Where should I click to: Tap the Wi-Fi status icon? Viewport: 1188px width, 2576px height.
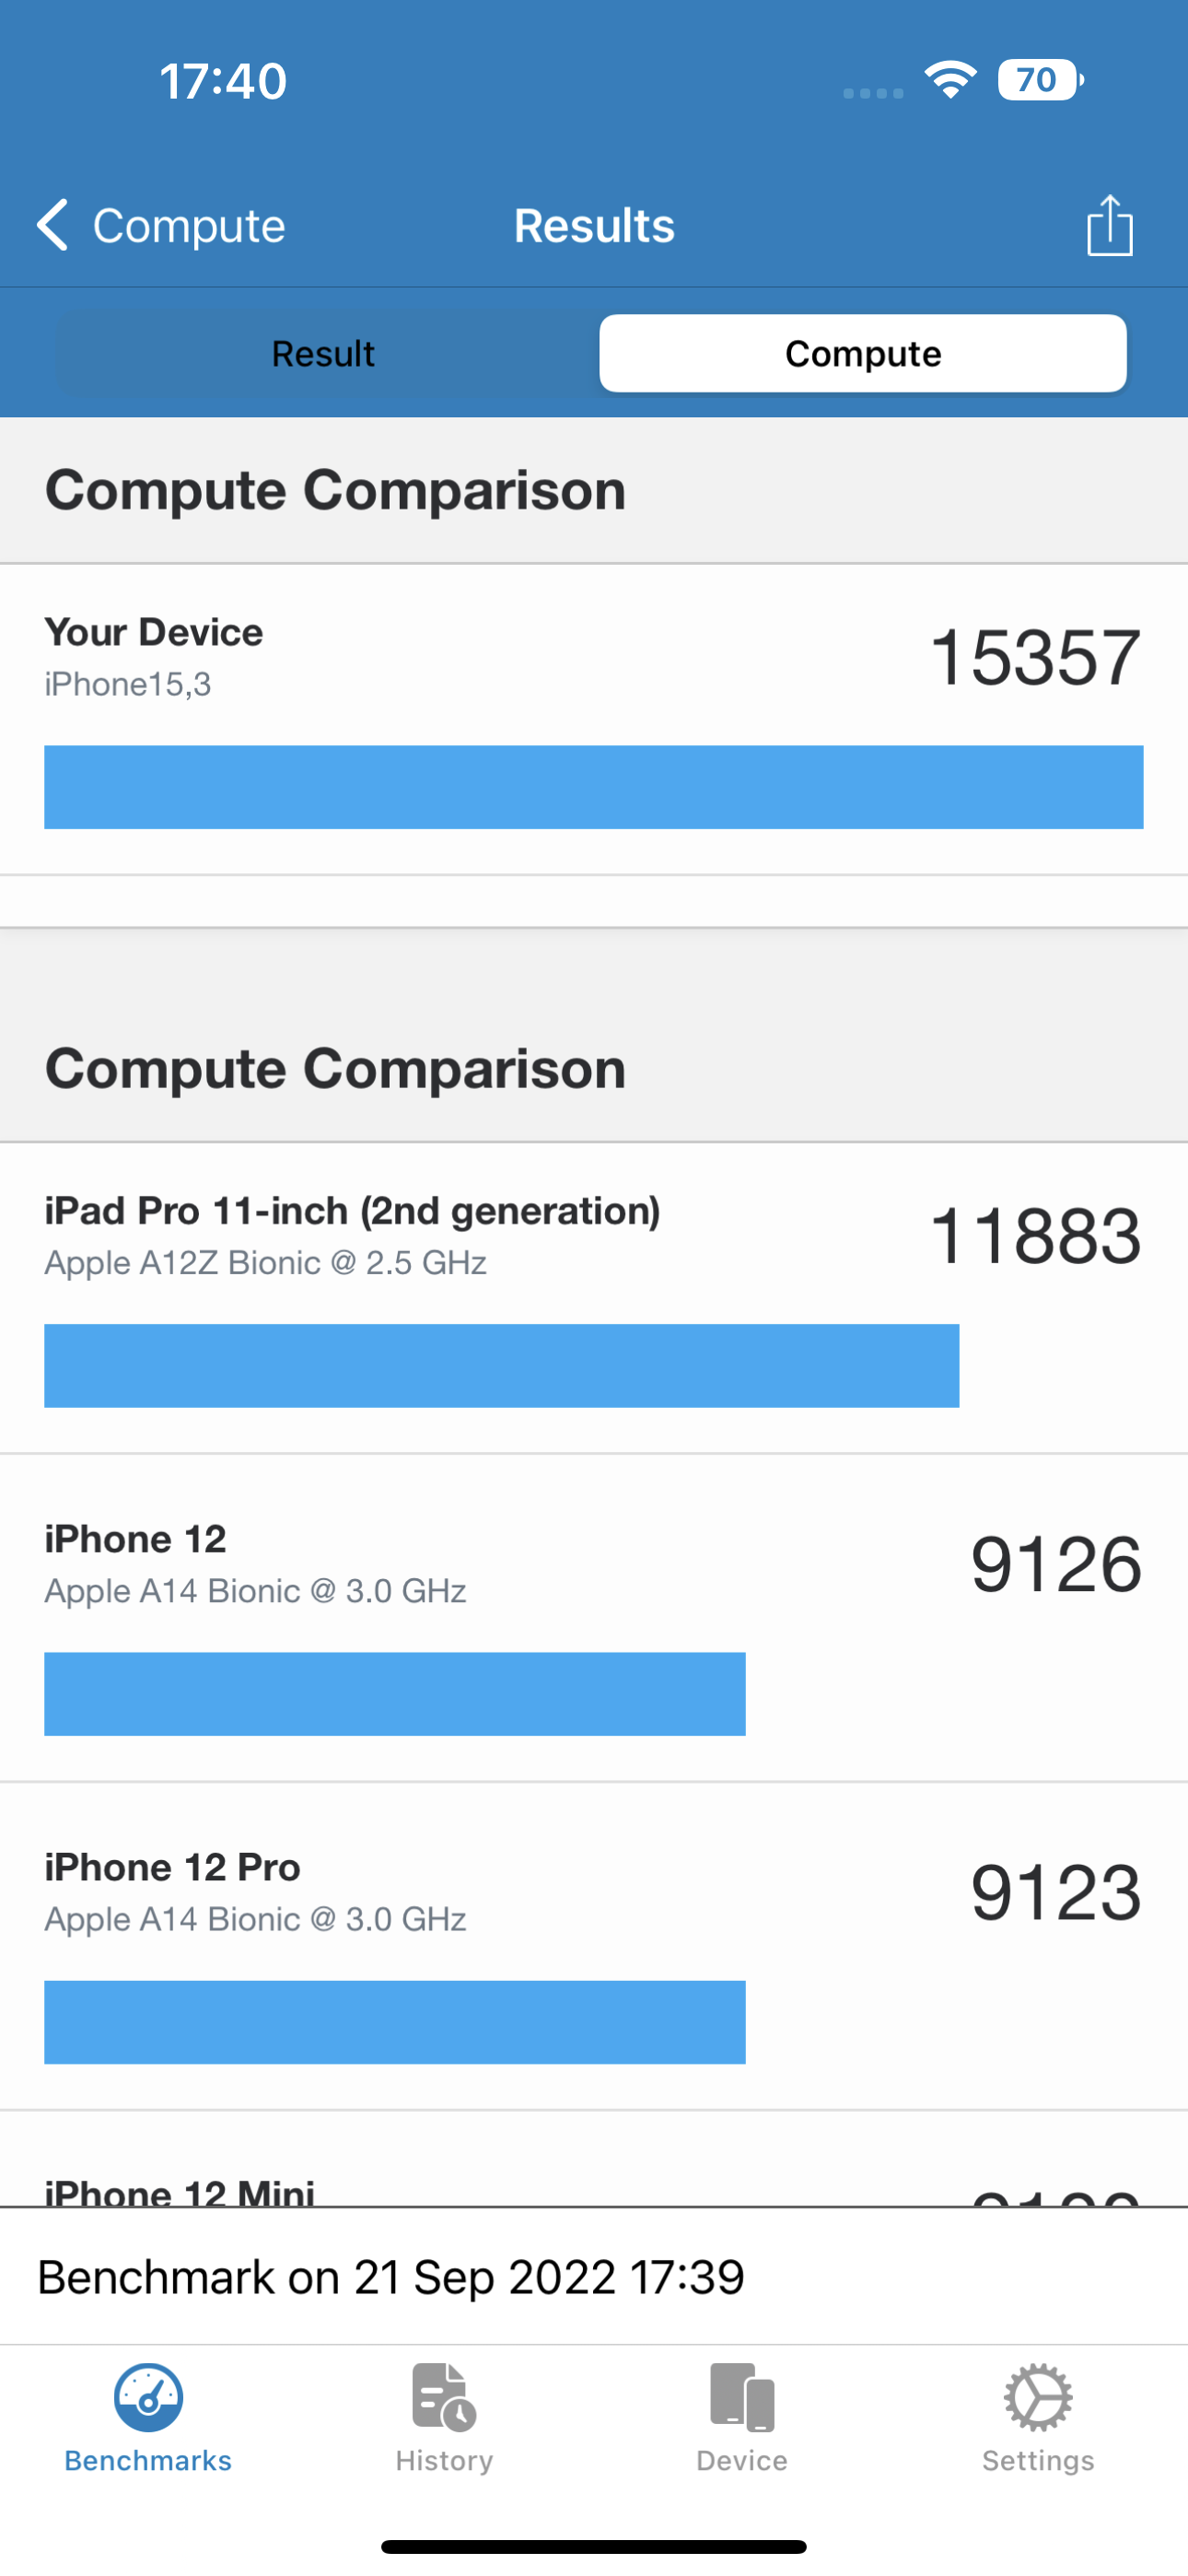[950, 80]
